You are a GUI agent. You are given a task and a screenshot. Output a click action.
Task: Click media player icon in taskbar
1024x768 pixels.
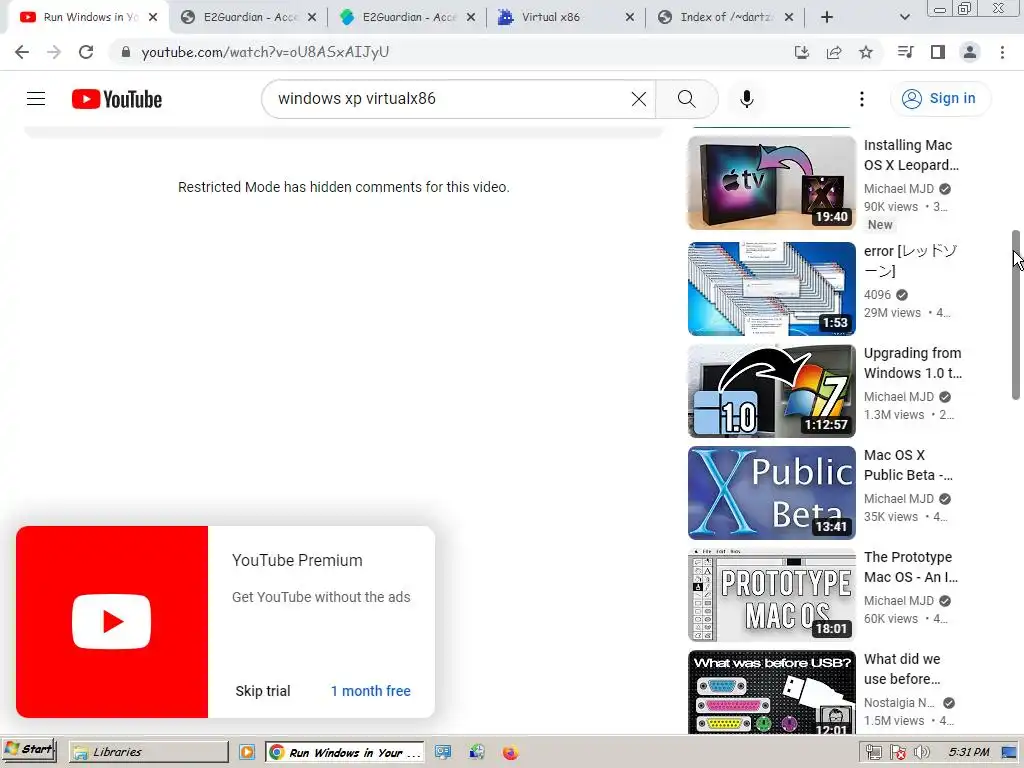tap(247, 752)
